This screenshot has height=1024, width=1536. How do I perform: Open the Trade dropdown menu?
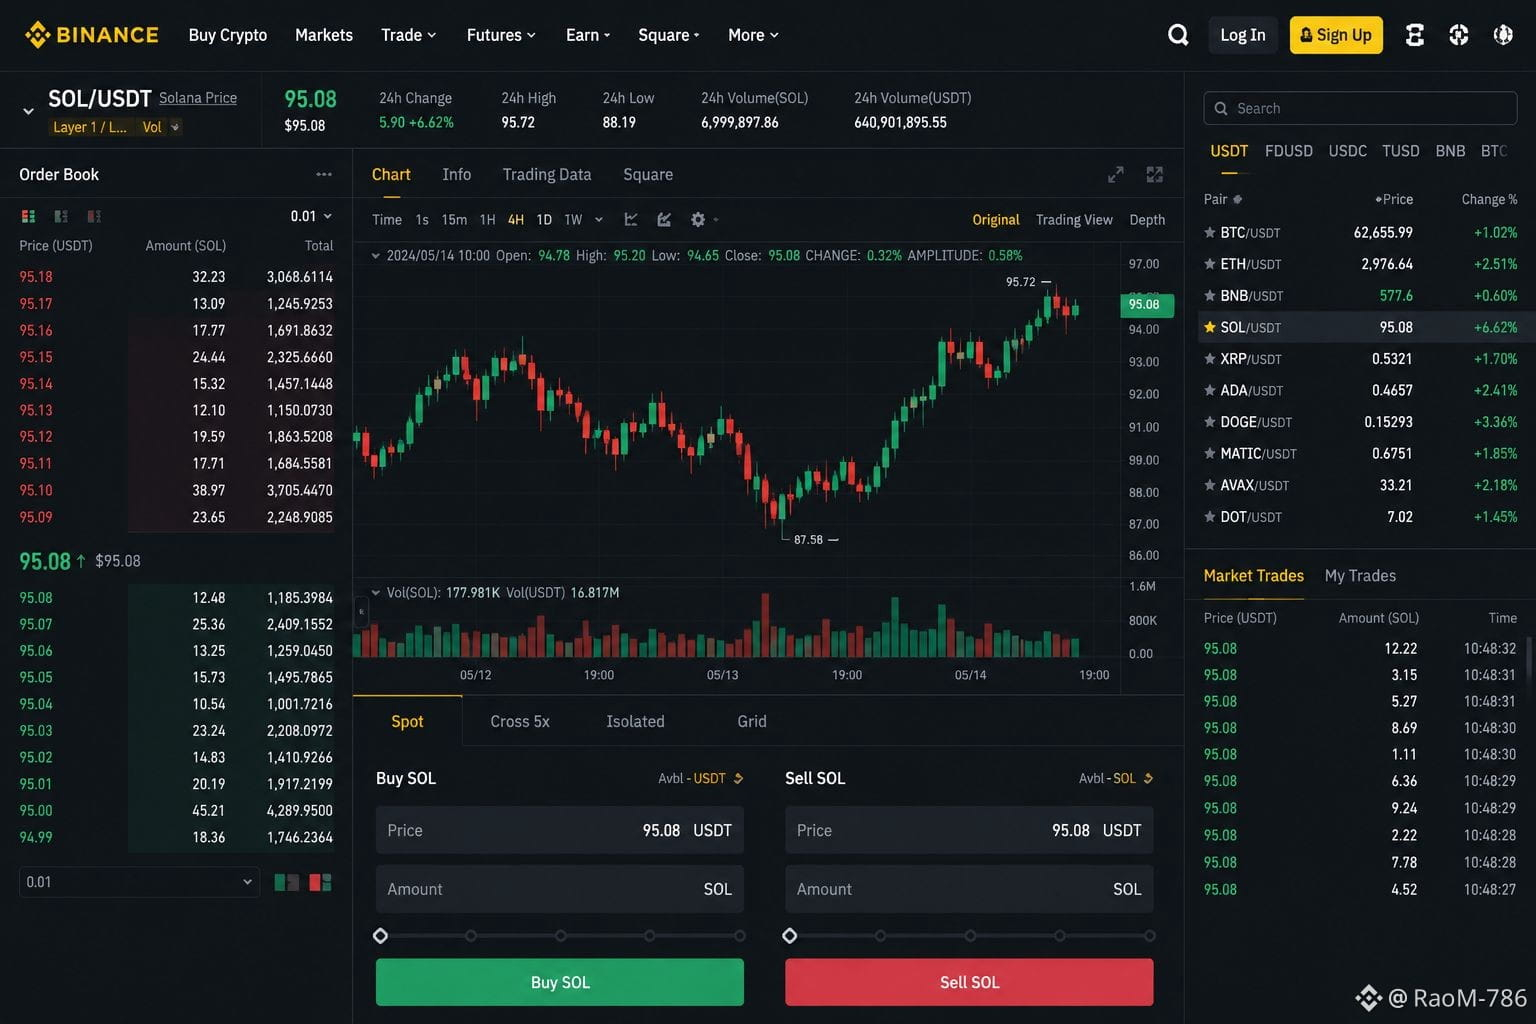click(x=409, y=35)
